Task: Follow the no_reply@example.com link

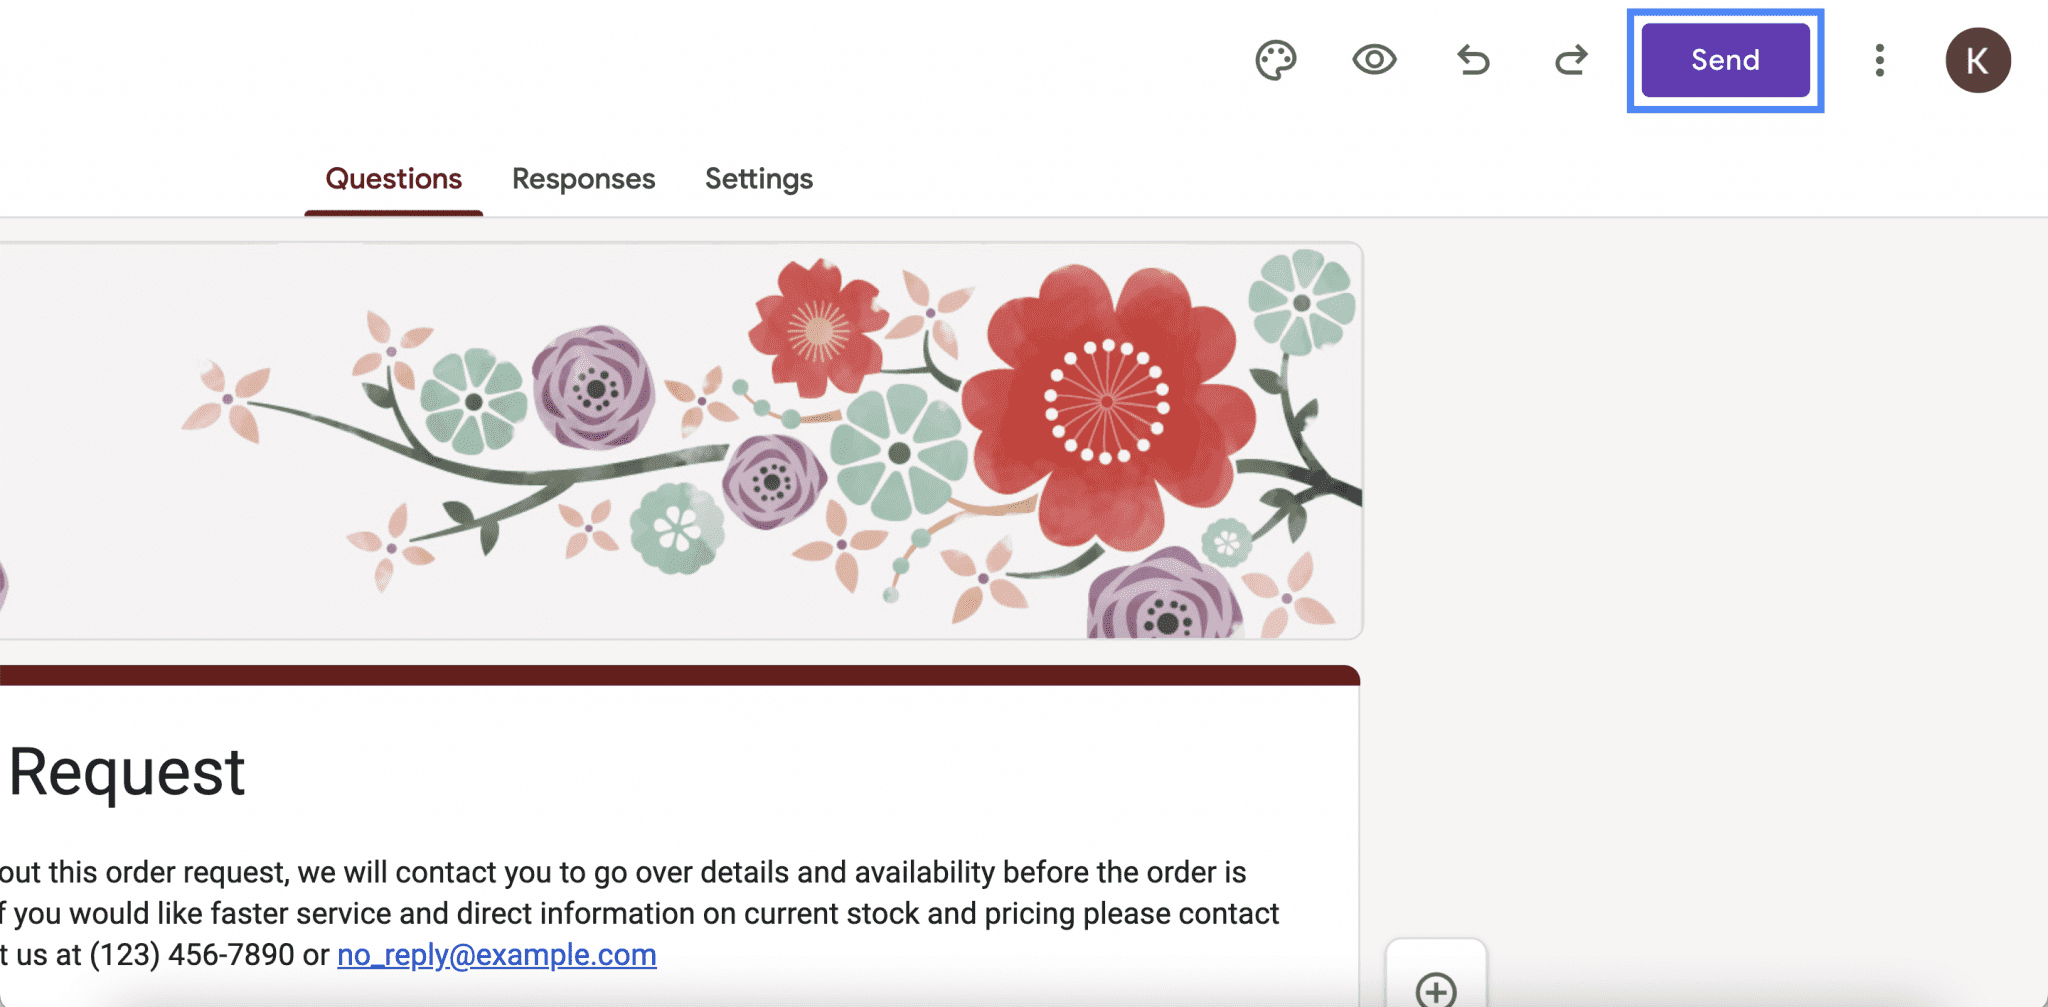Action: coord(497,955)
